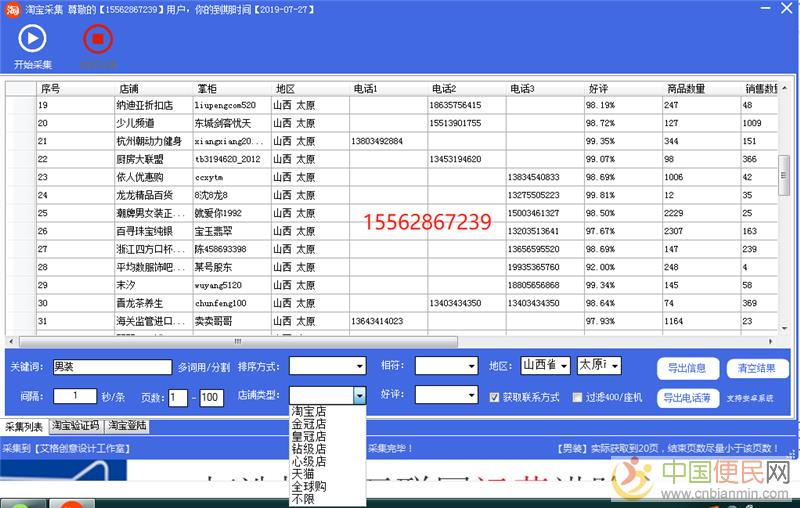Click the 导出信息 button
Image resolution: width=800 pixels, height=508 pixels.
coord(687,368)
